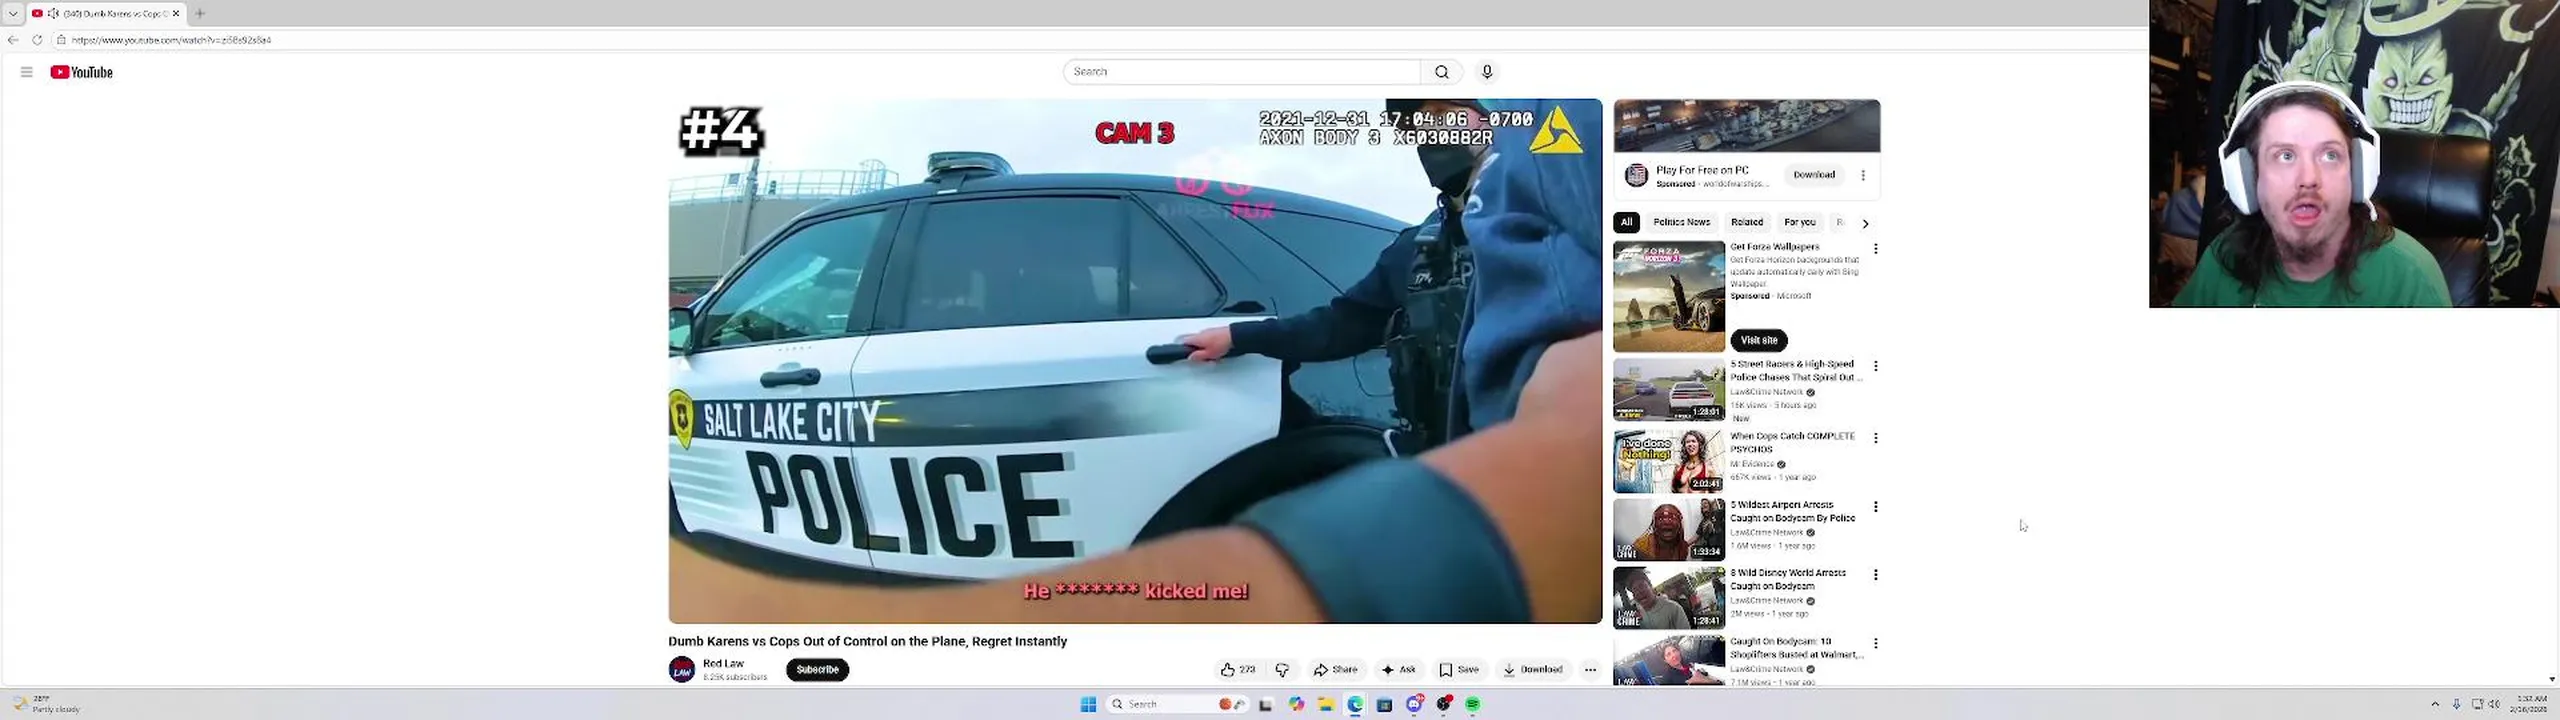Open options for Shoplifters Busted video

tap(1876, 643)
